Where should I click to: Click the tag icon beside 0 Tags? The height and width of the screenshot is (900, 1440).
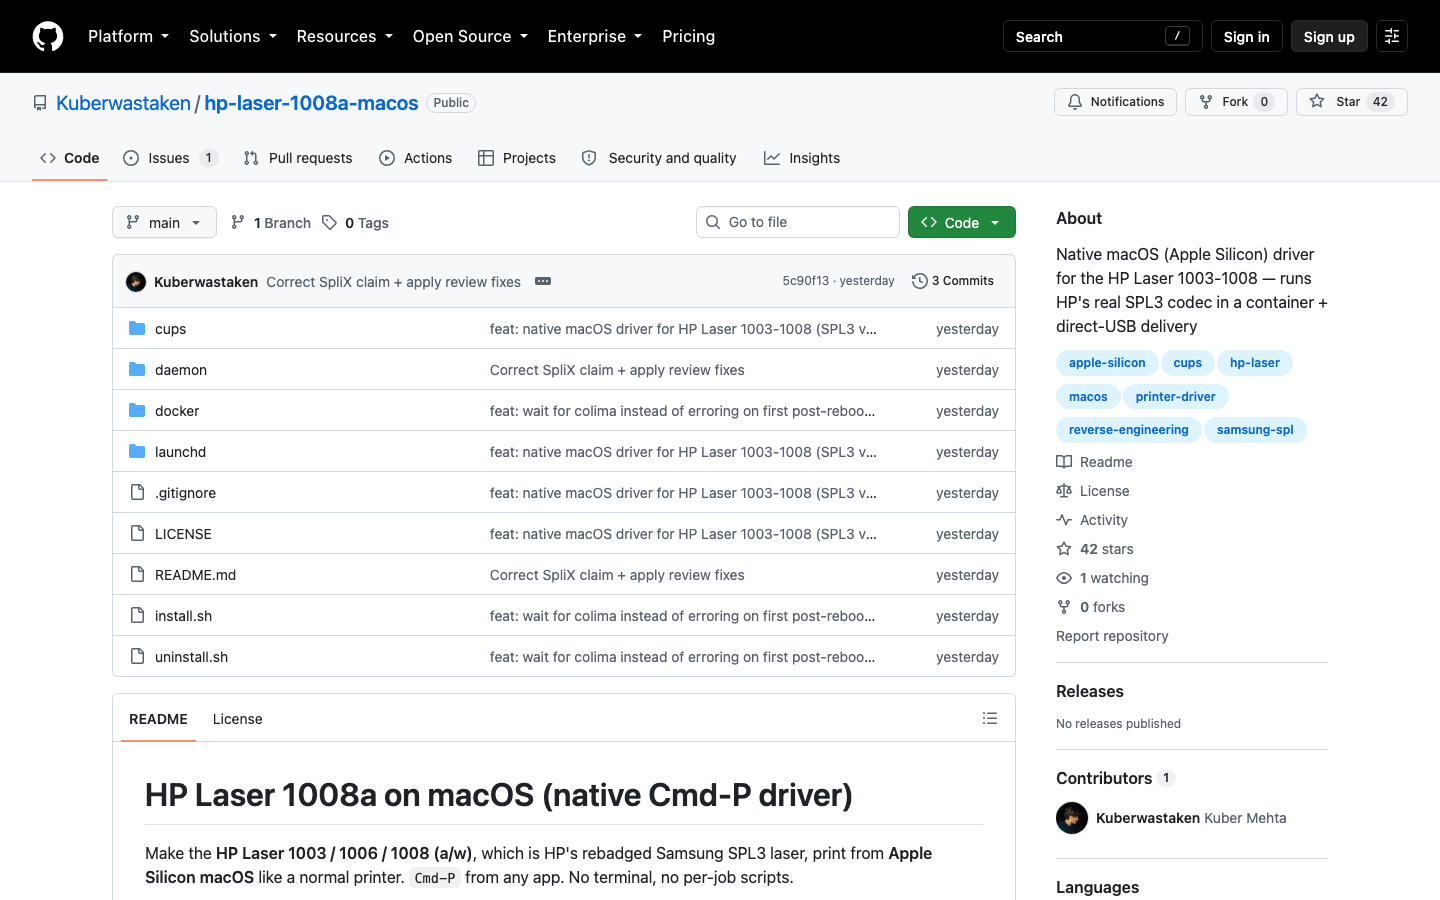tap(329, 222)
